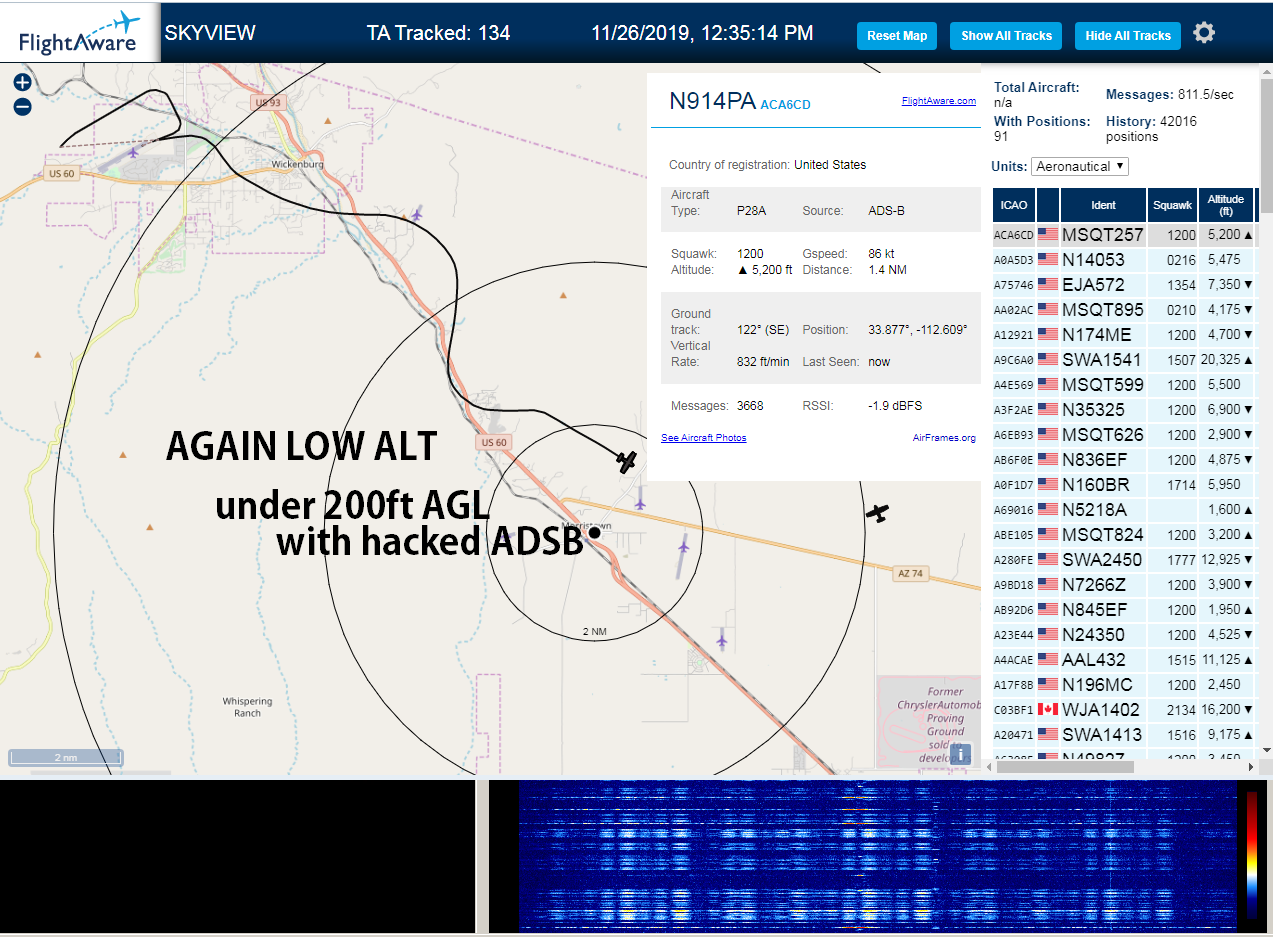Select the N24350 aircraft row
The height and width of the screenshot is (937, 1273).
1123,635
